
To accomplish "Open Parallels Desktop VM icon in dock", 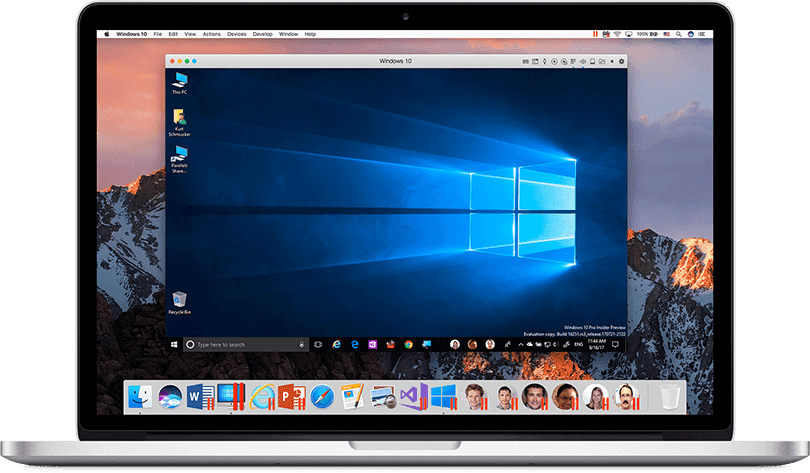I will [x=230, y=397].
